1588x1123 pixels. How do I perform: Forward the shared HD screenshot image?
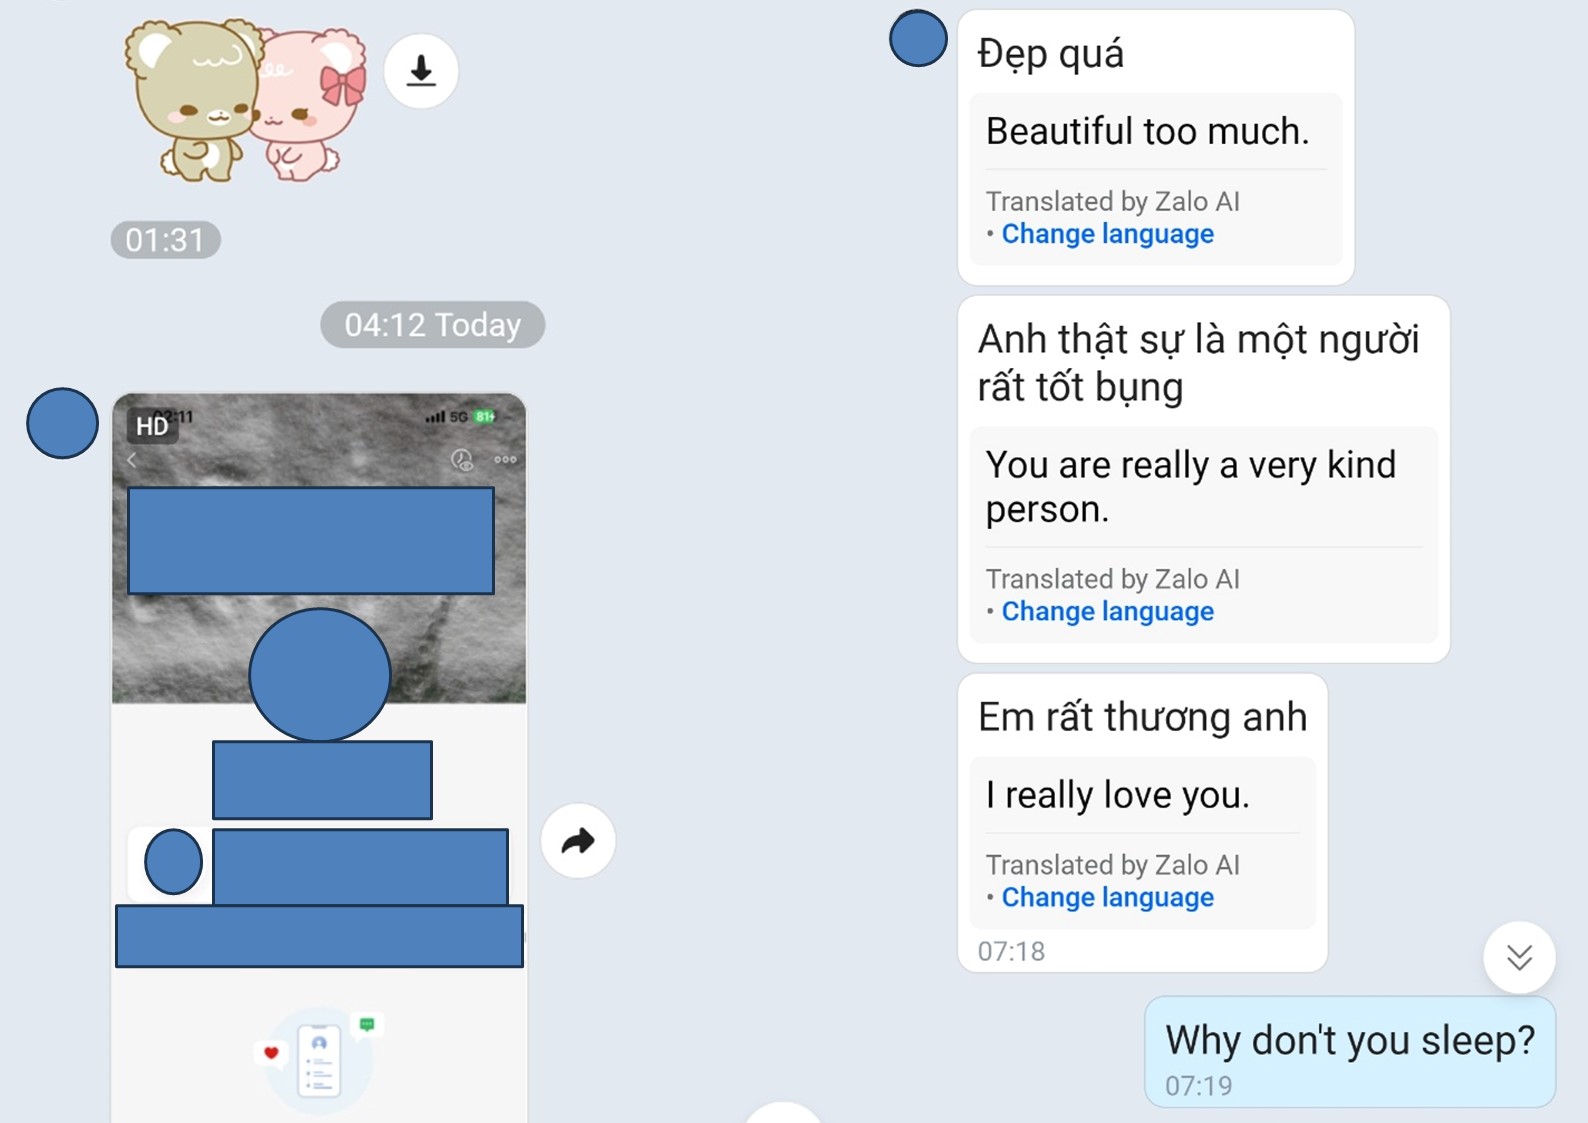578,841
